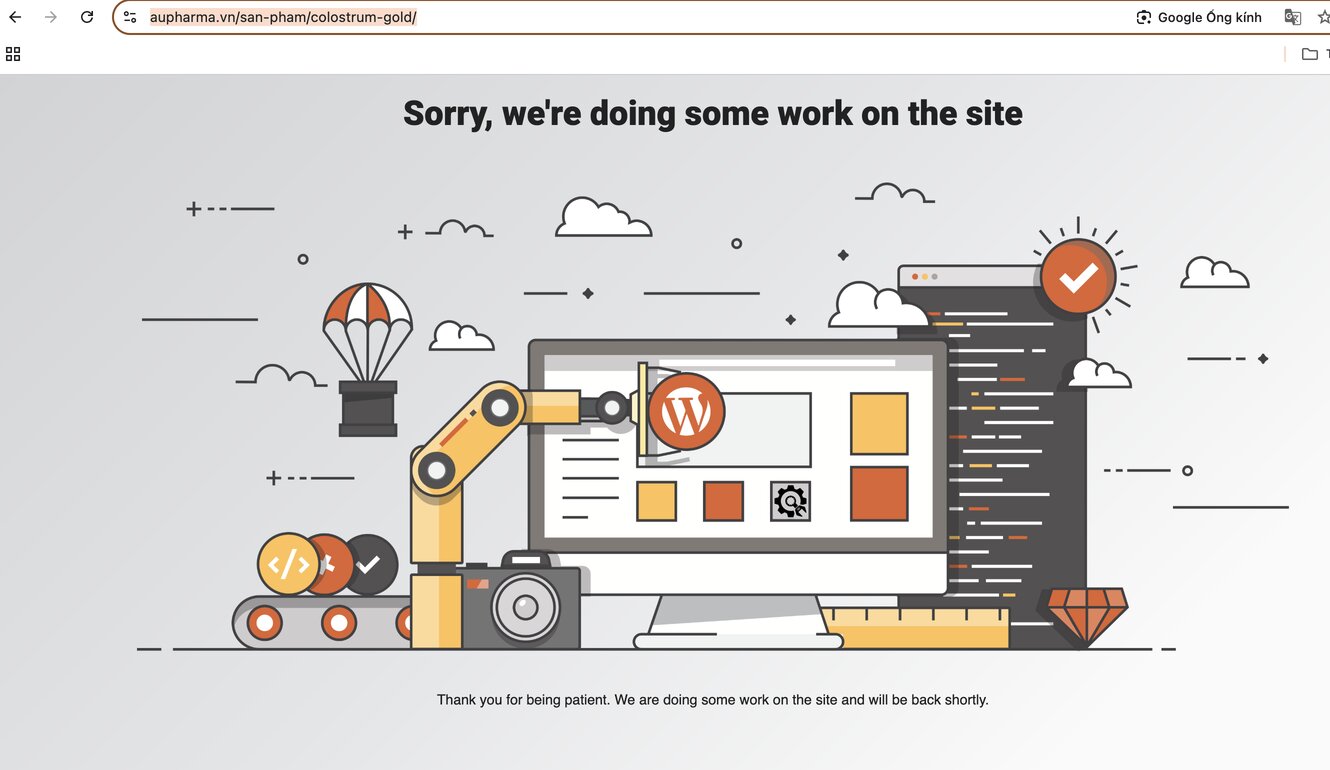Go back to the previous page

coord(15,17)
